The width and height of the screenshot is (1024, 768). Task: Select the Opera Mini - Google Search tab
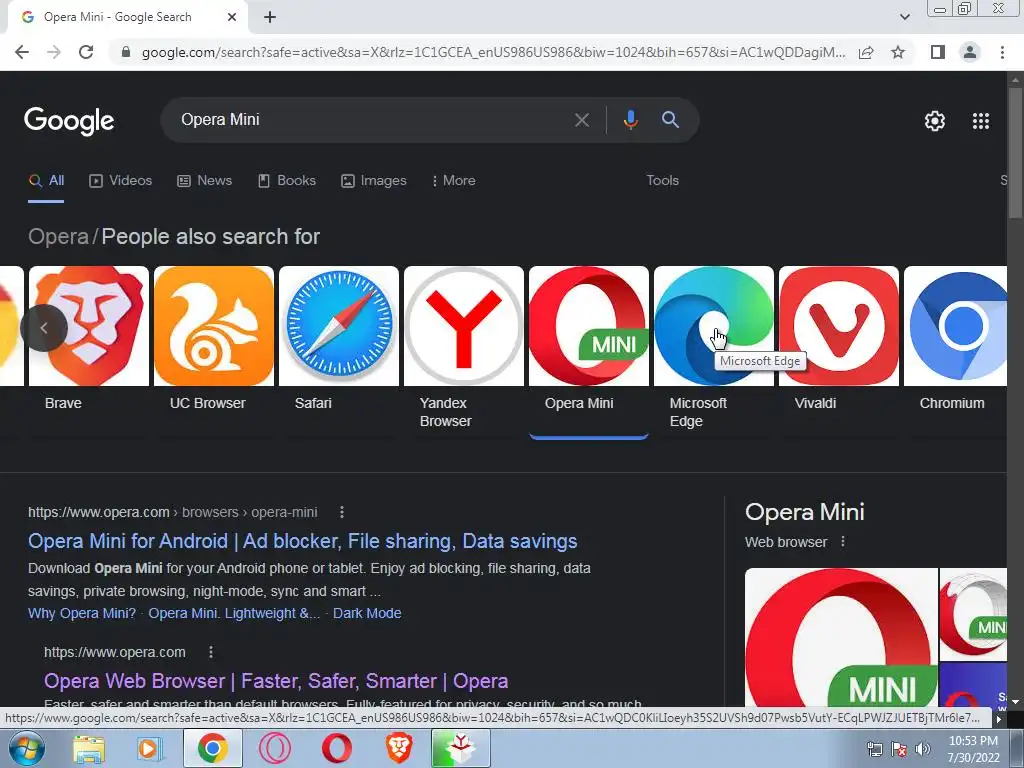(x=118, y=17)
